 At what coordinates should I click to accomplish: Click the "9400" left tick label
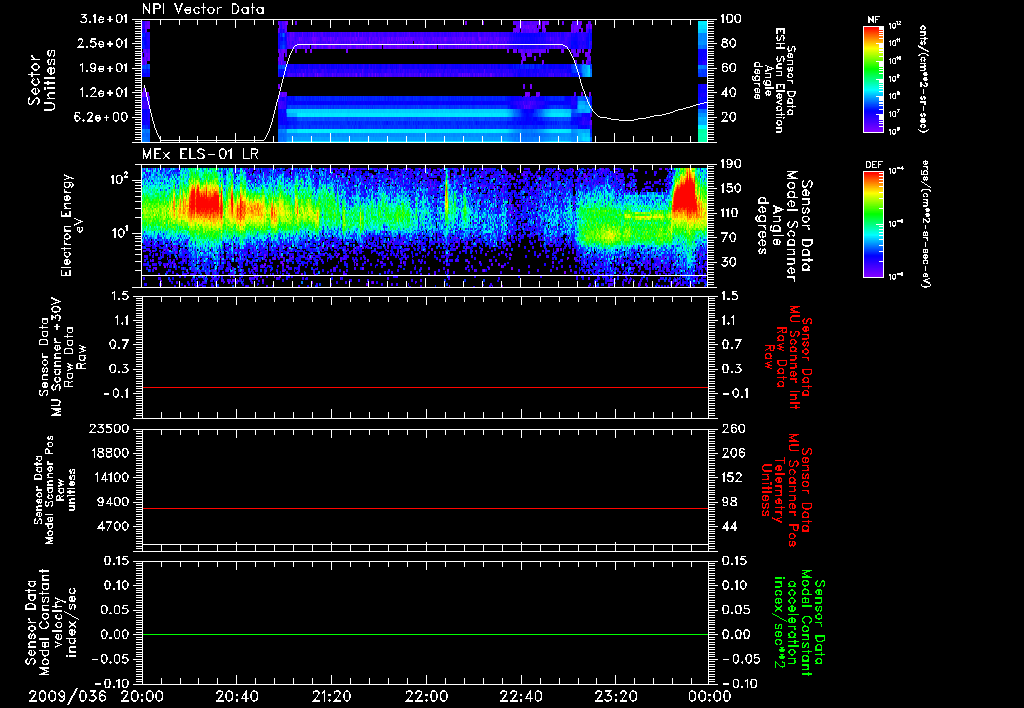pyautogui.click(x=112, y=502)
